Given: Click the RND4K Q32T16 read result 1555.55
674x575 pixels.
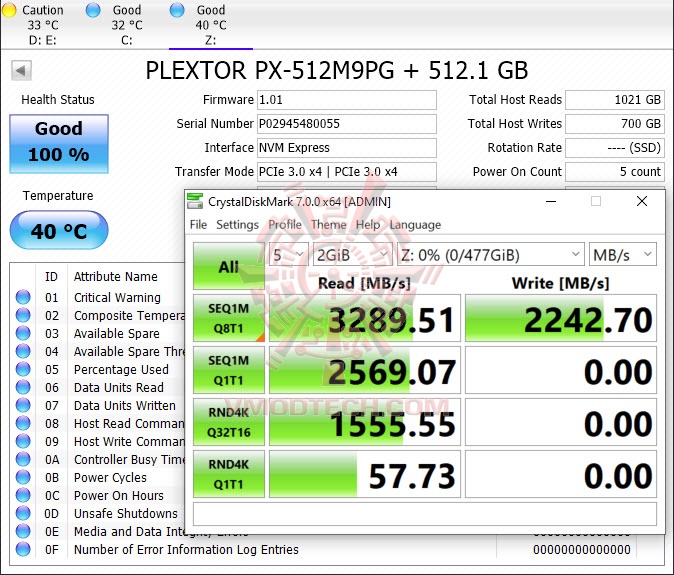Looking at the screenshot, I should (365, 422).
